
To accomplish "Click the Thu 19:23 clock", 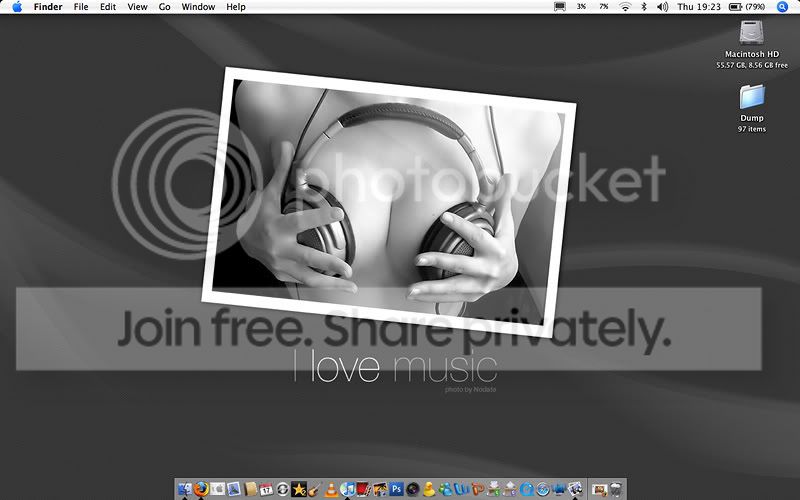I will (x=699, y=7).
